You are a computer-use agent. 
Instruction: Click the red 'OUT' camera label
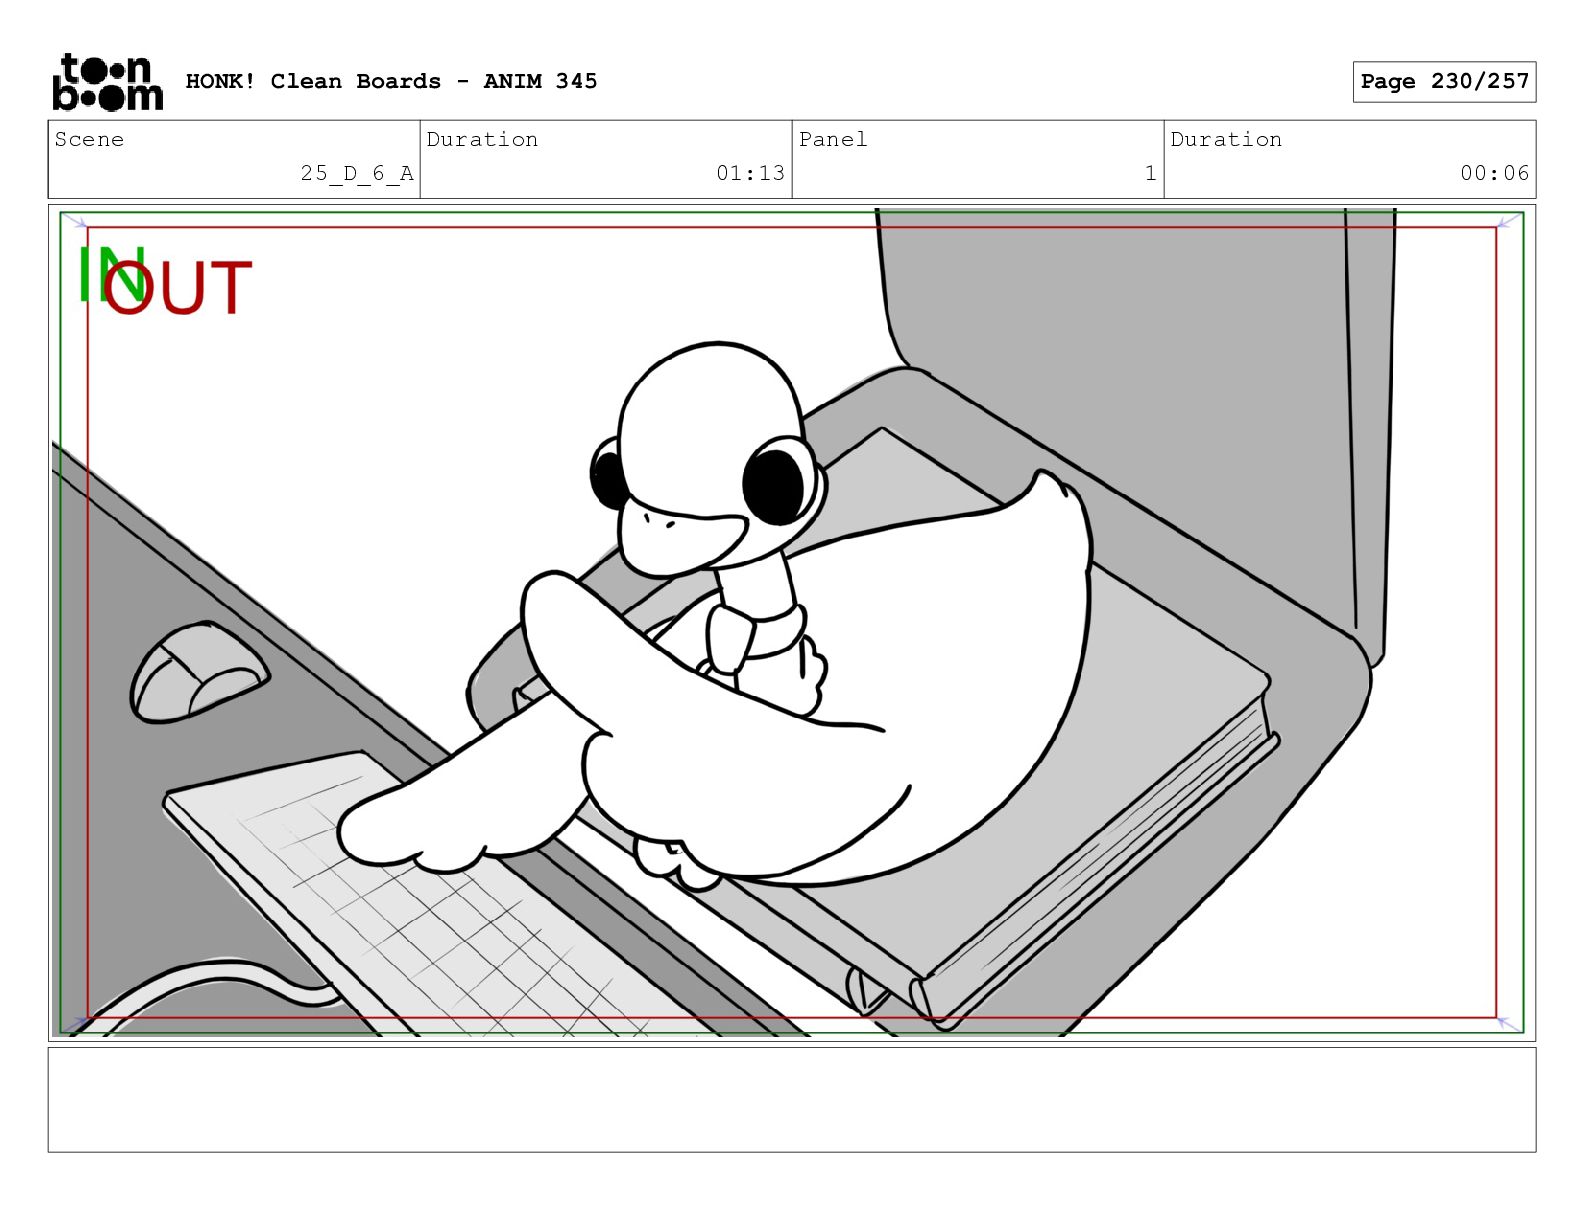pyautogui.click(x=178, y=289)
